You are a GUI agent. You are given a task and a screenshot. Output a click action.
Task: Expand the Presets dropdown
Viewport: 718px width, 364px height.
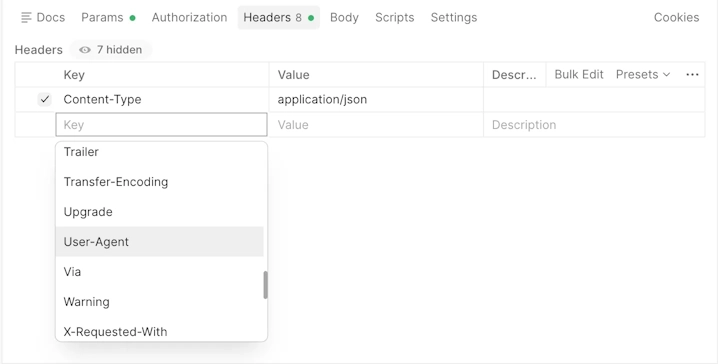(x=643, y=75)
